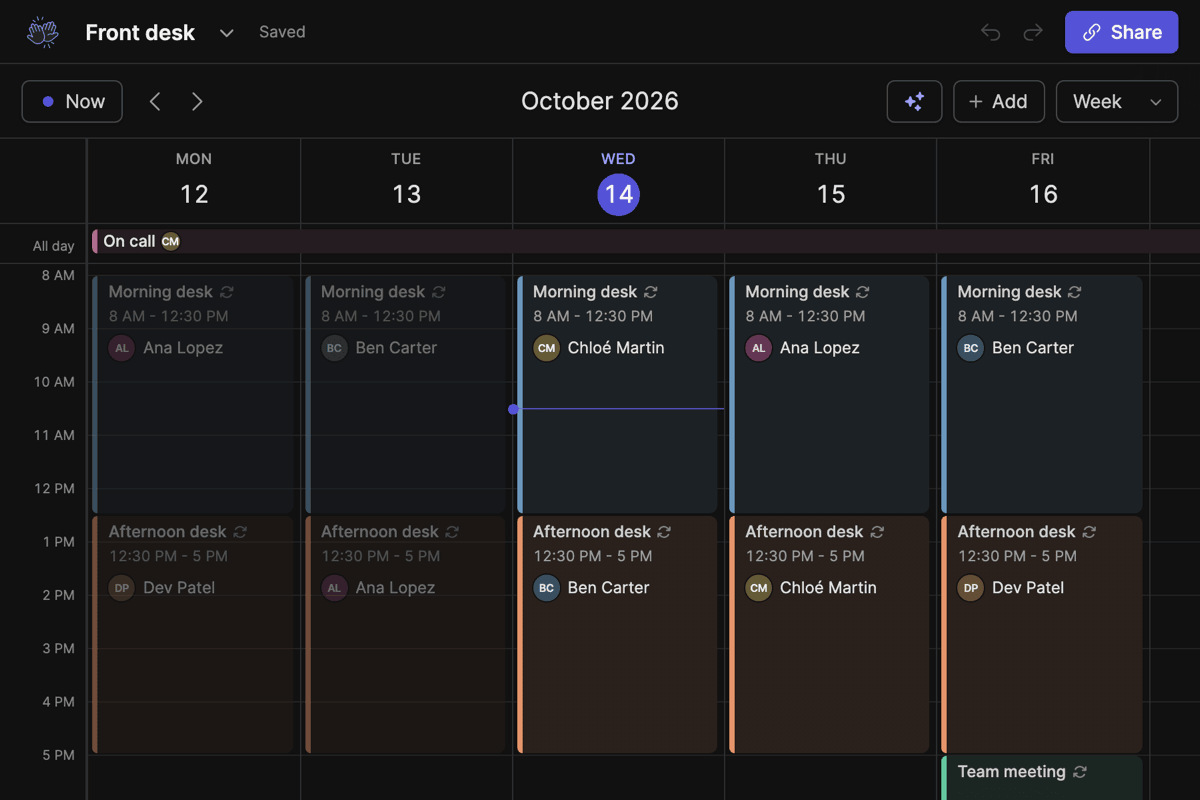
Task: Click the sparkle auto-schedule icon button
Action: [914, 101]
